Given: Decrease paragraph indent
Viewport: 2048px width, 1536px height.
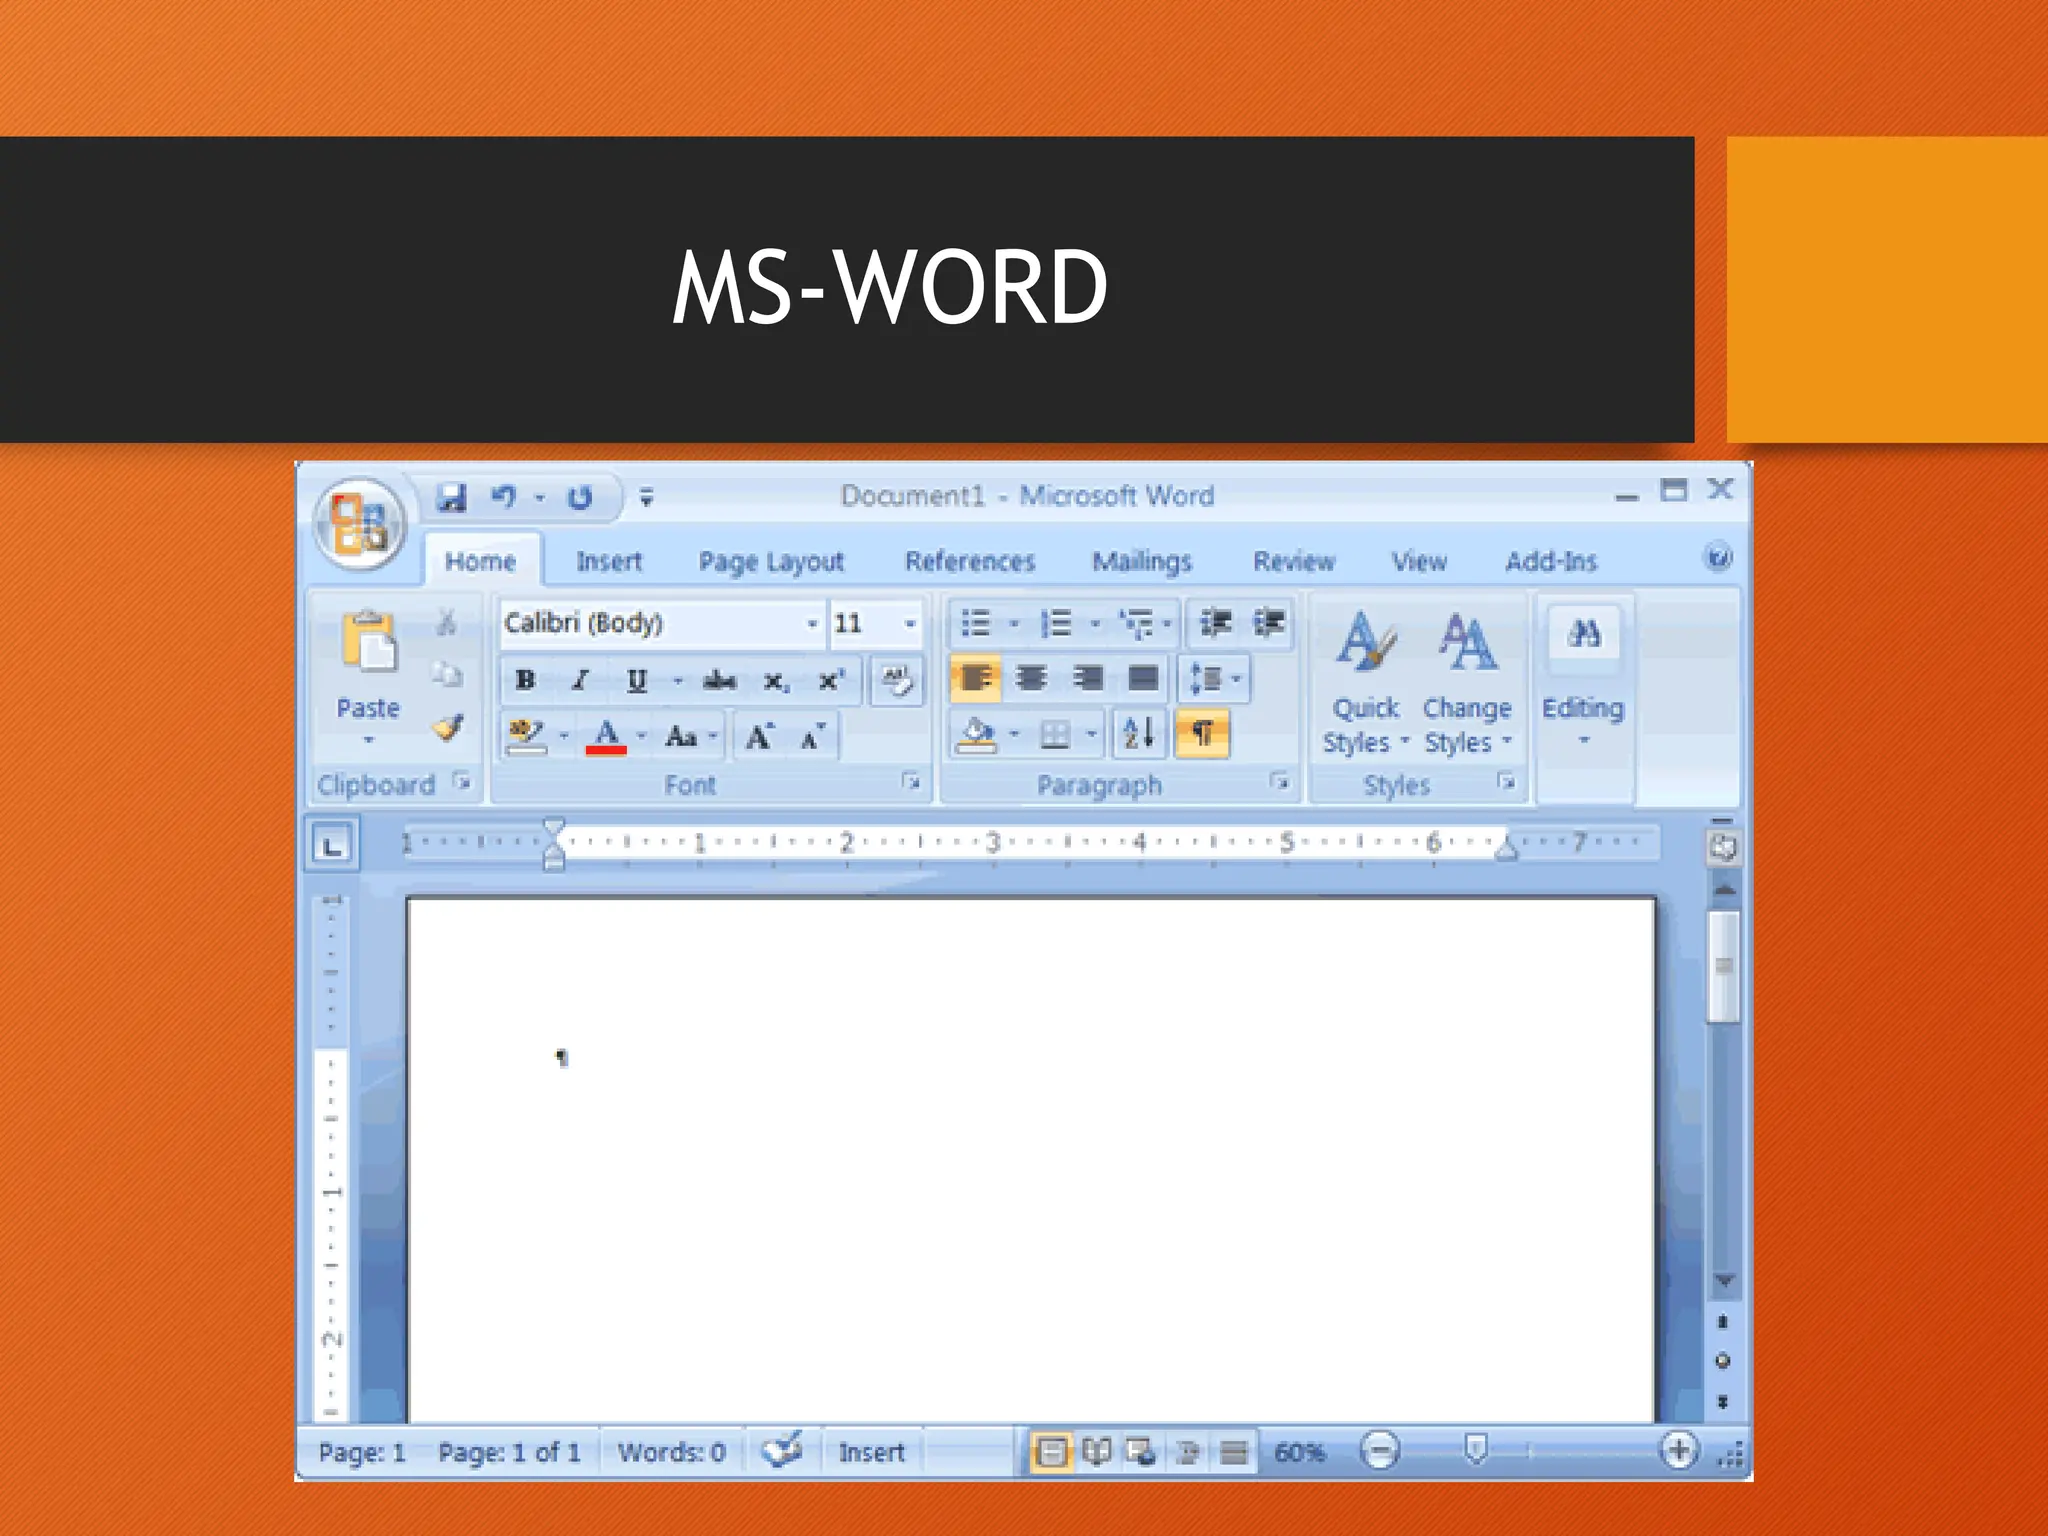Looking at the screenshot, I should click(1215, 623).
